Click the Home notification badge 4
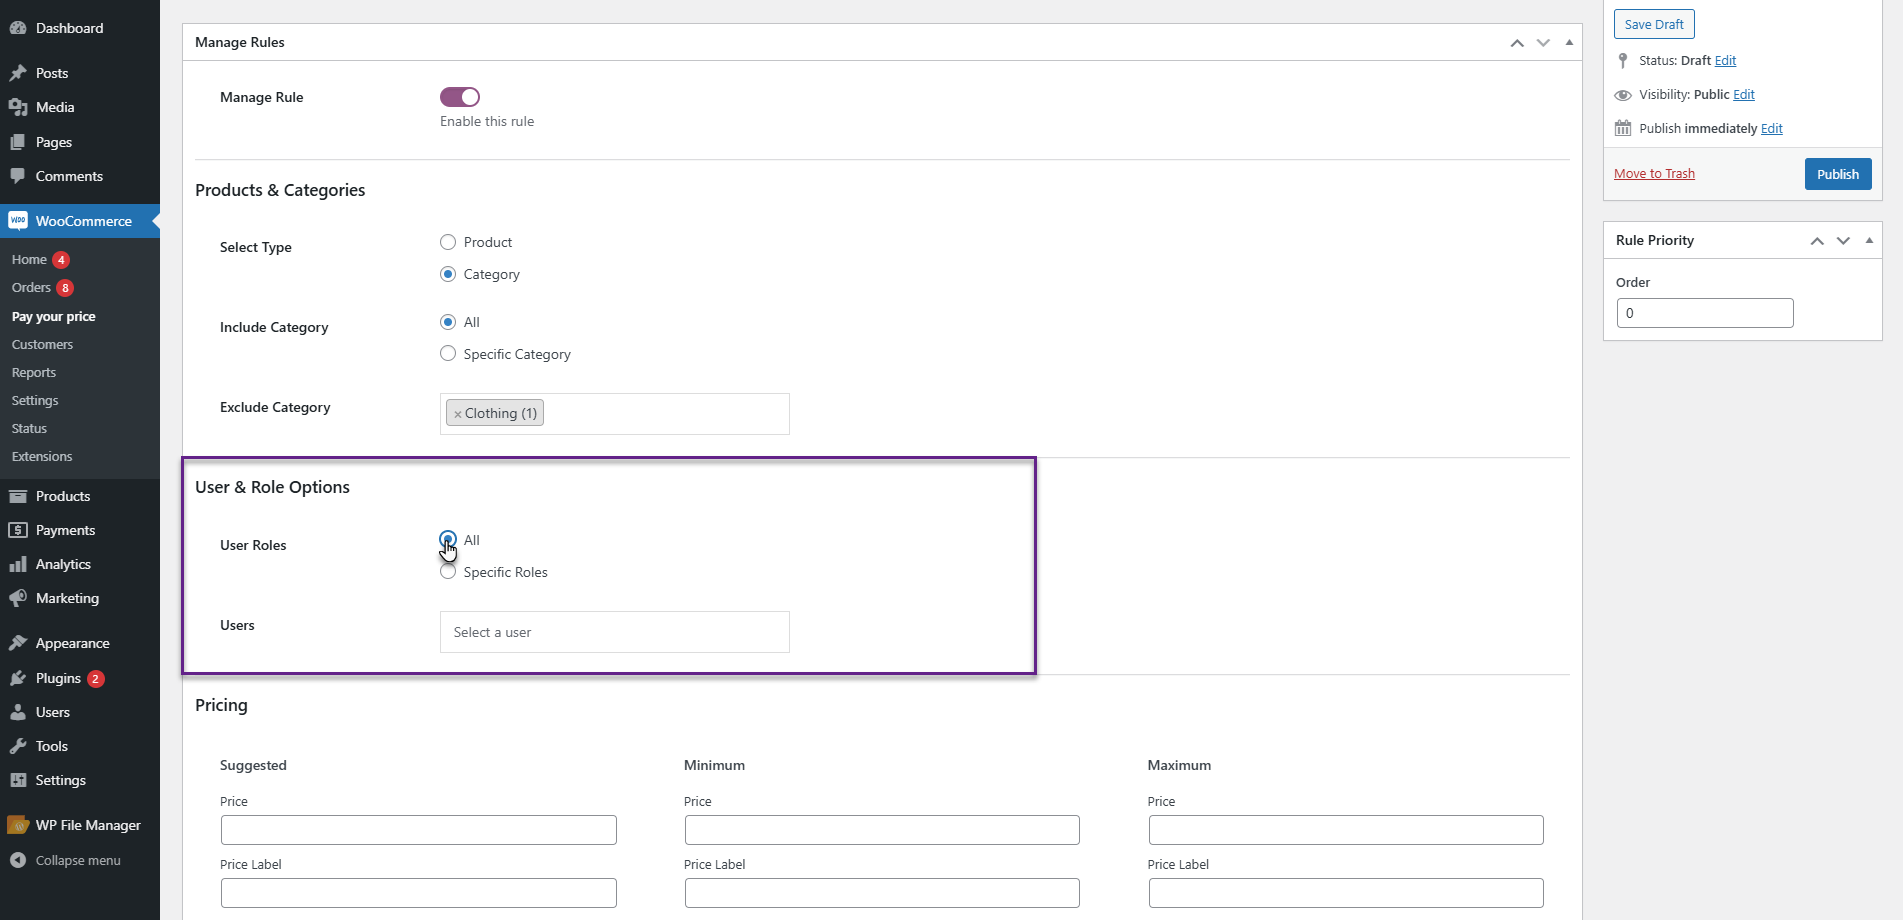The height and width of the screenshot is (920, 1903). tap(61, 260)
